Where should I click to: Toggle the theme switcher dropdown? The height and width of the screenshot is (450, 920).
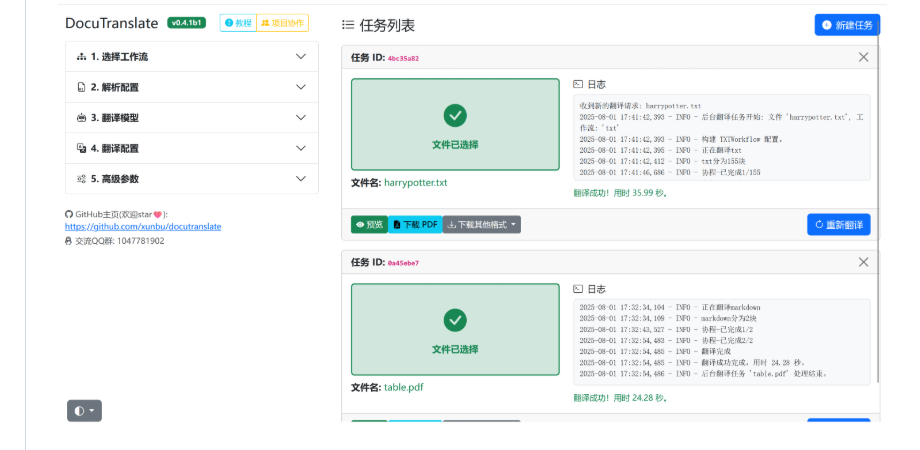[x=84, y=410]
